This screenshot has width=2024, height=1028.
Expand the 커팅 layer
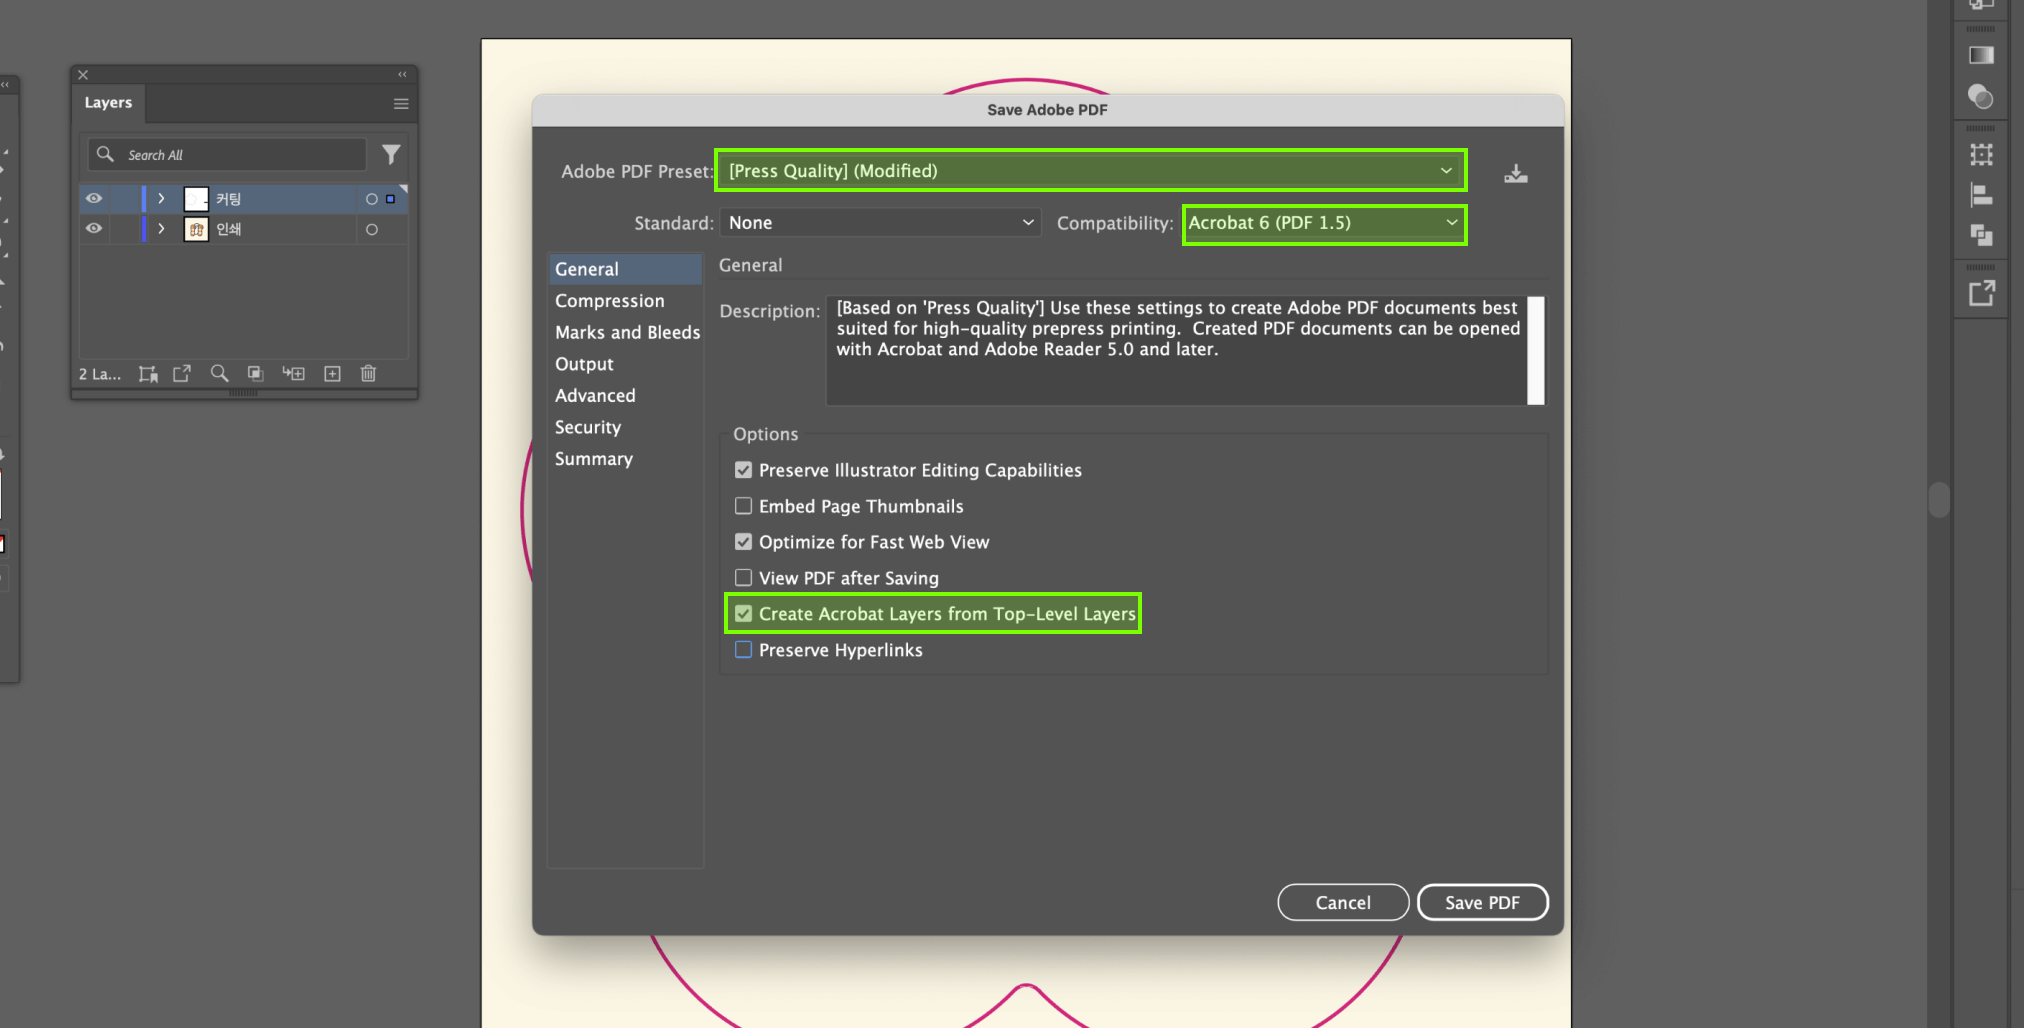[x=161, y=199]
